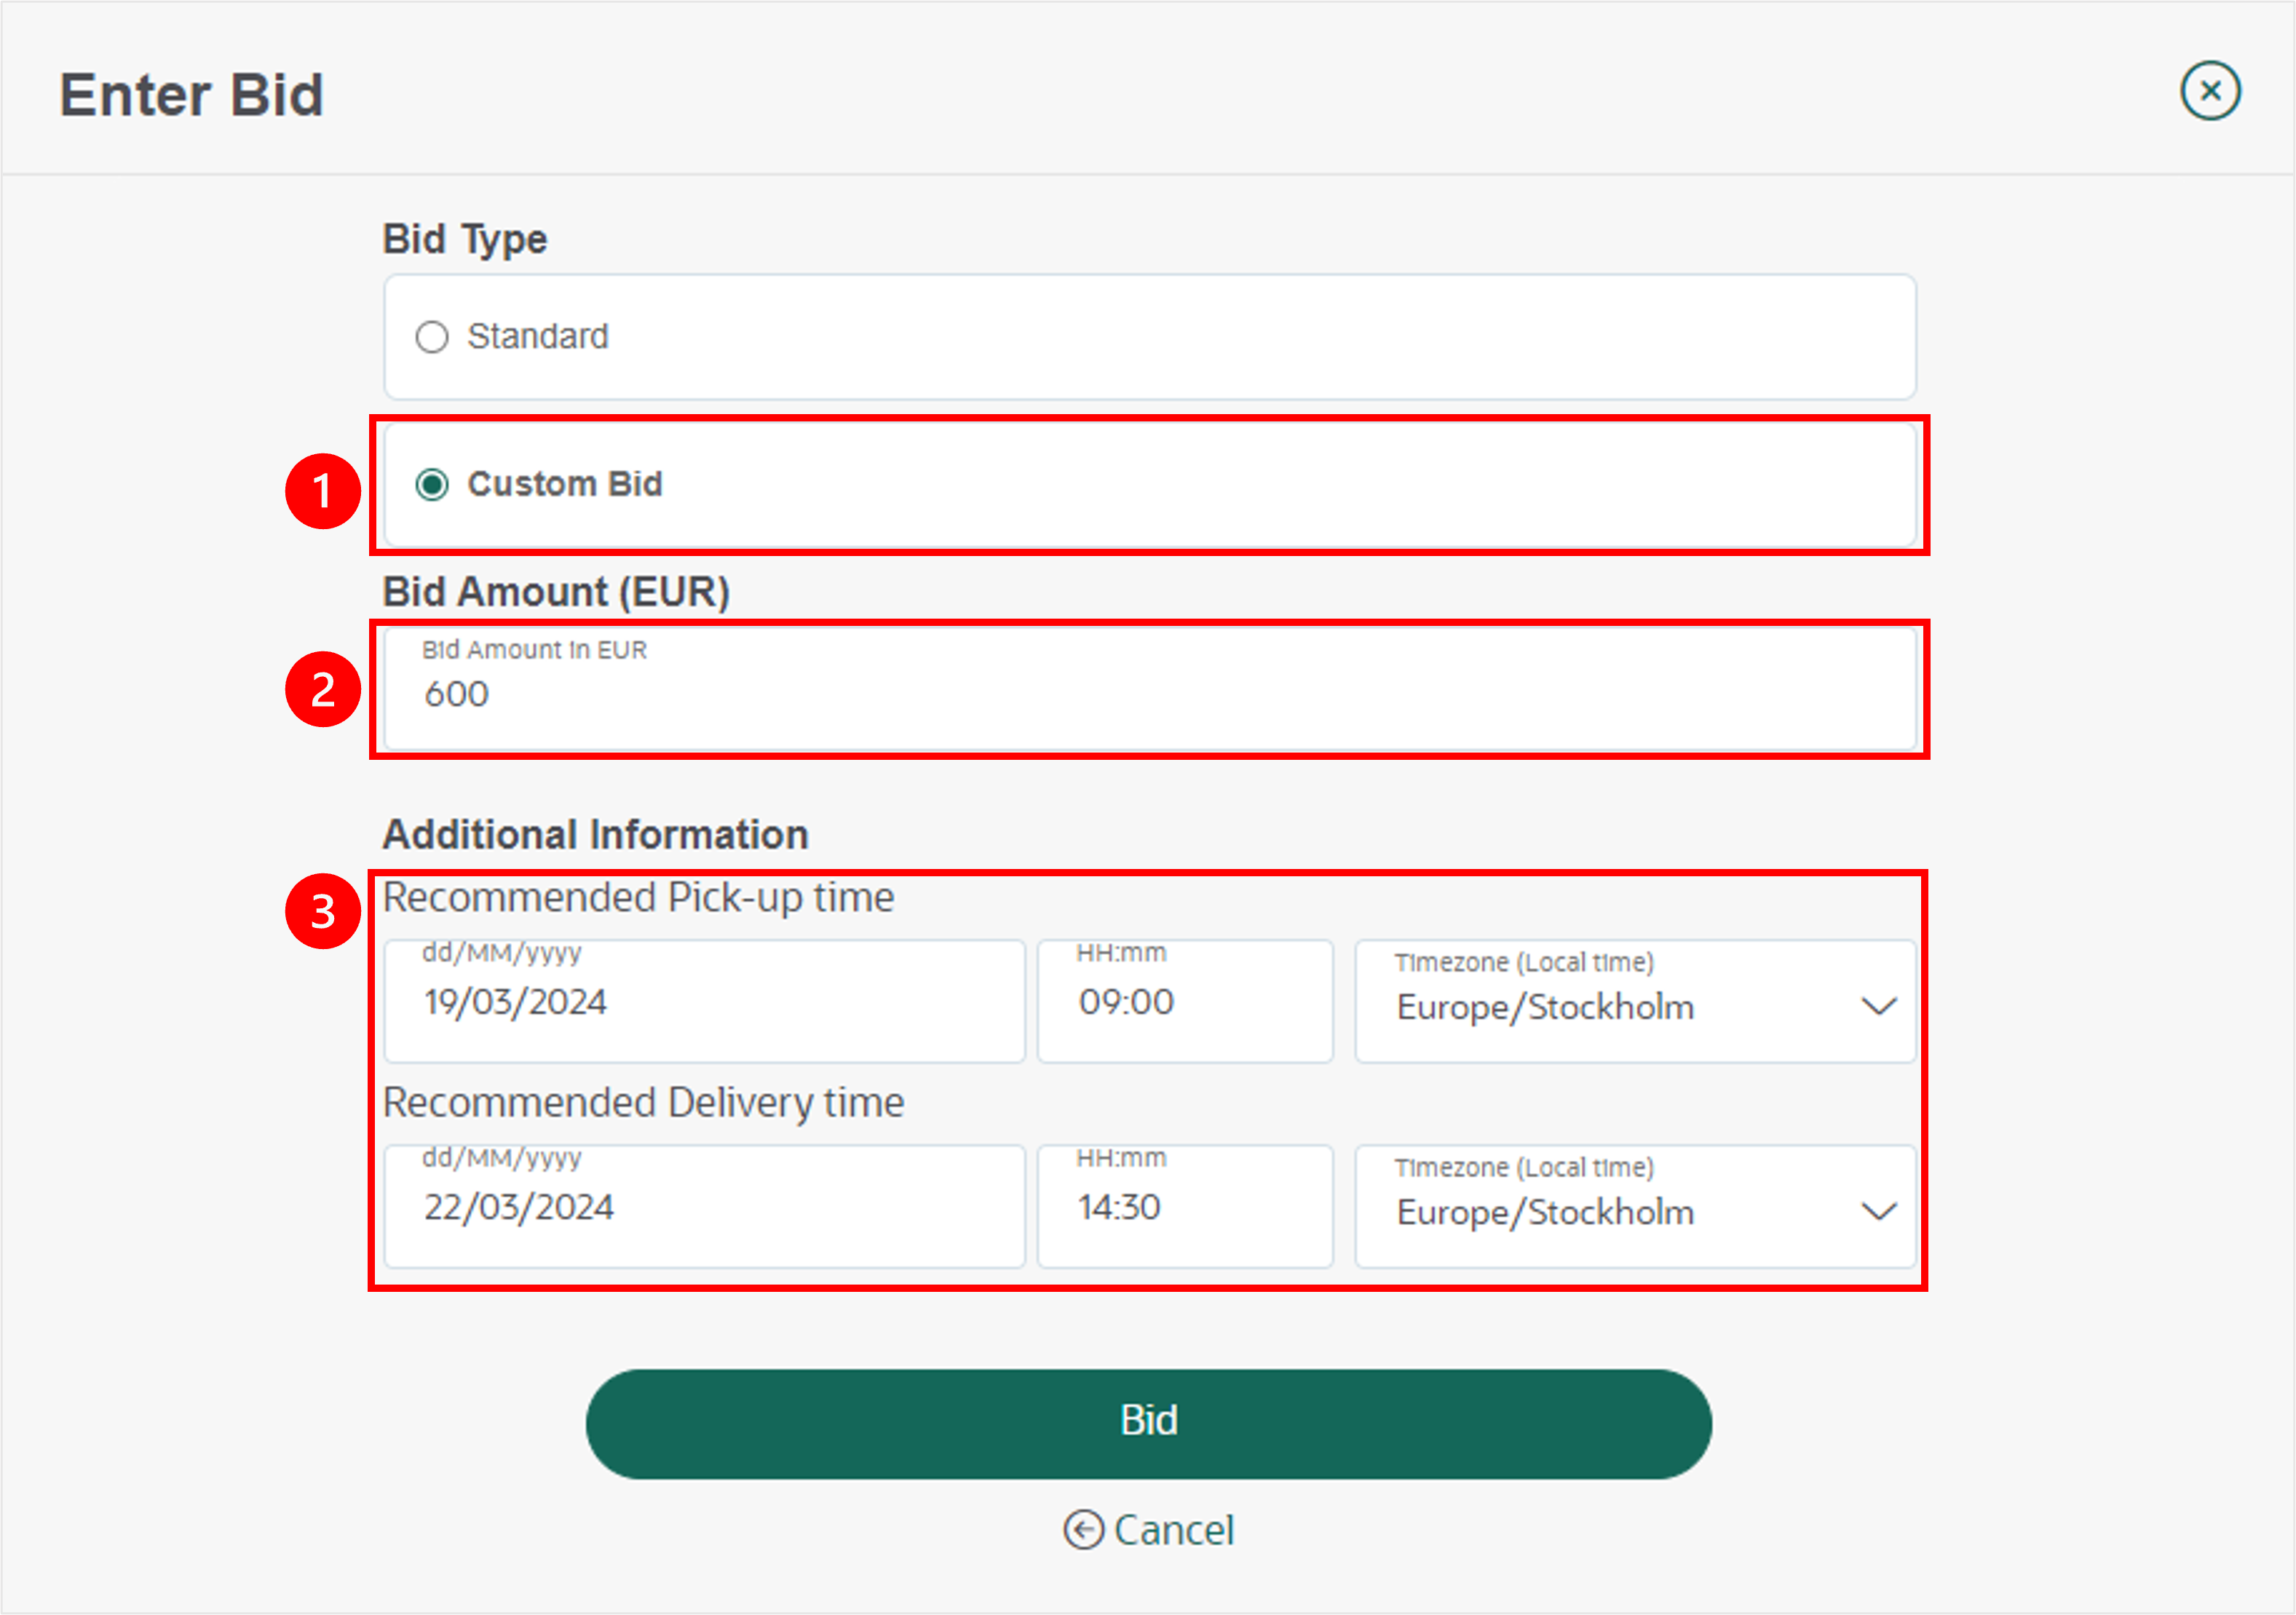The image size is (2296, 1615).
Task: Expand the pick-up timezone chevron arrow
Action: 1879,1006
